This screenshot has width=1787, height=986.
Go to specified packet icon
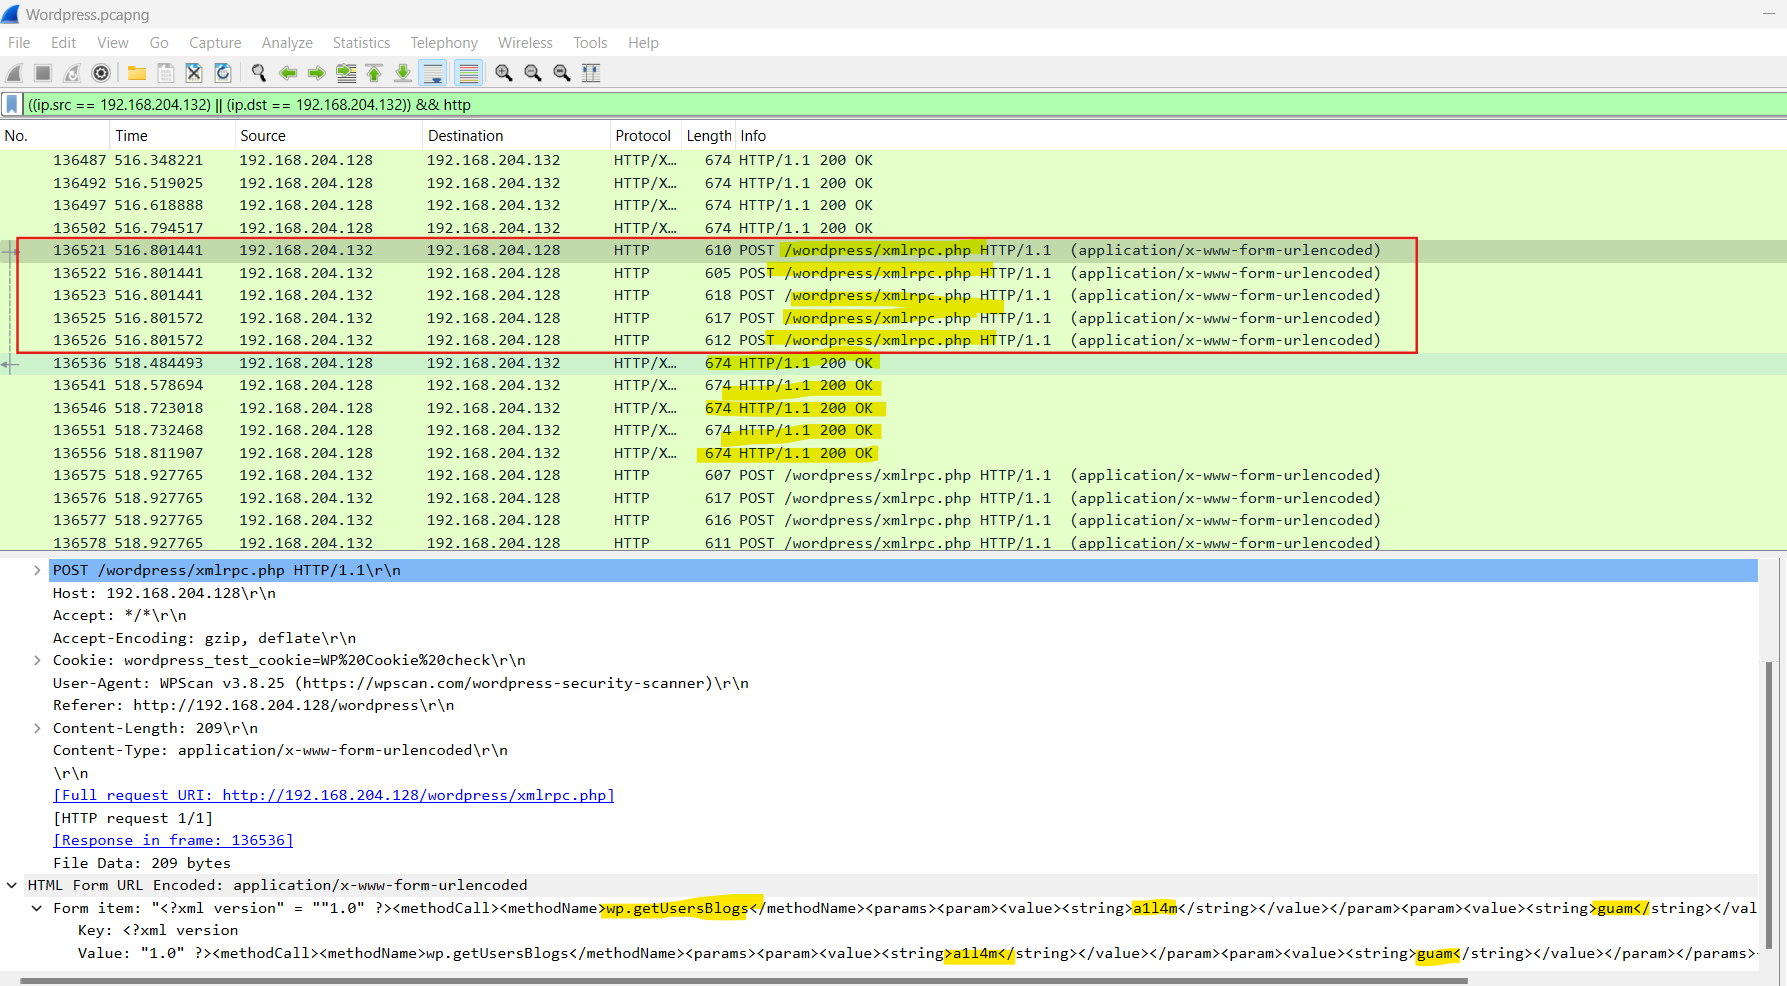pos(346,73)
